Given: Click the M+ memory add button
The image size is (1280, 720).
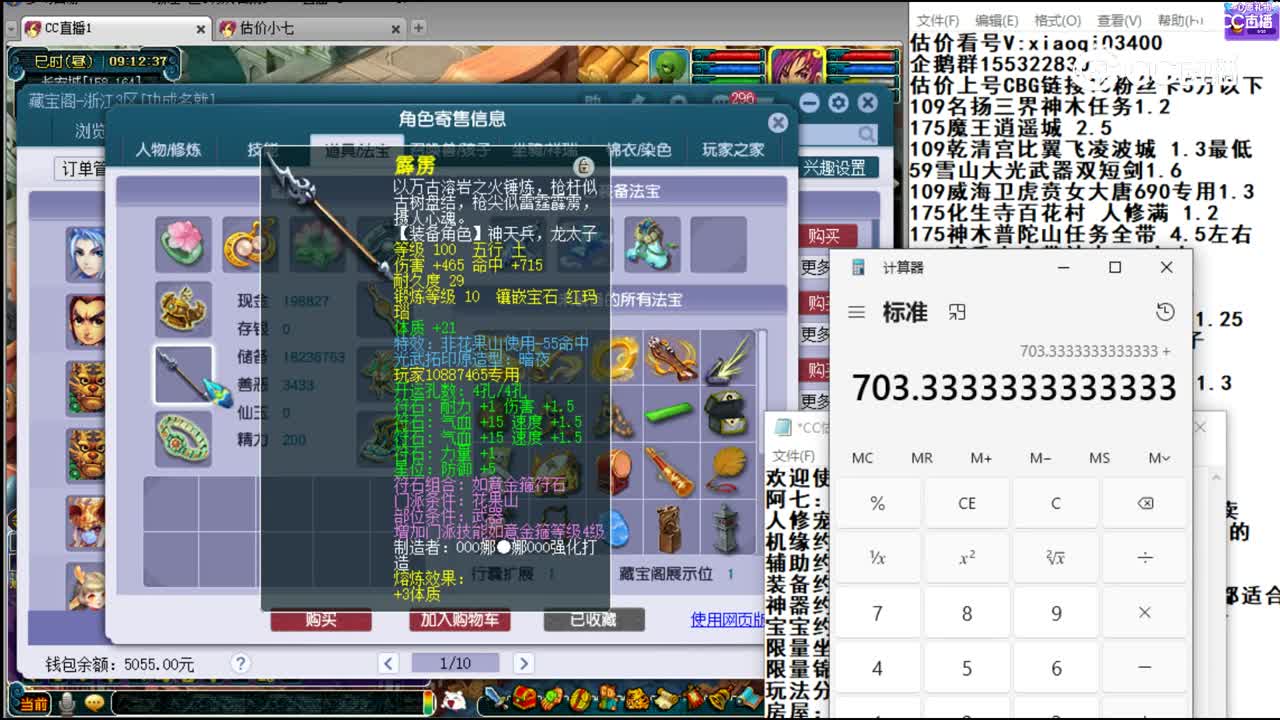Looking at the screenshot, I should click(x=981, y=458).
